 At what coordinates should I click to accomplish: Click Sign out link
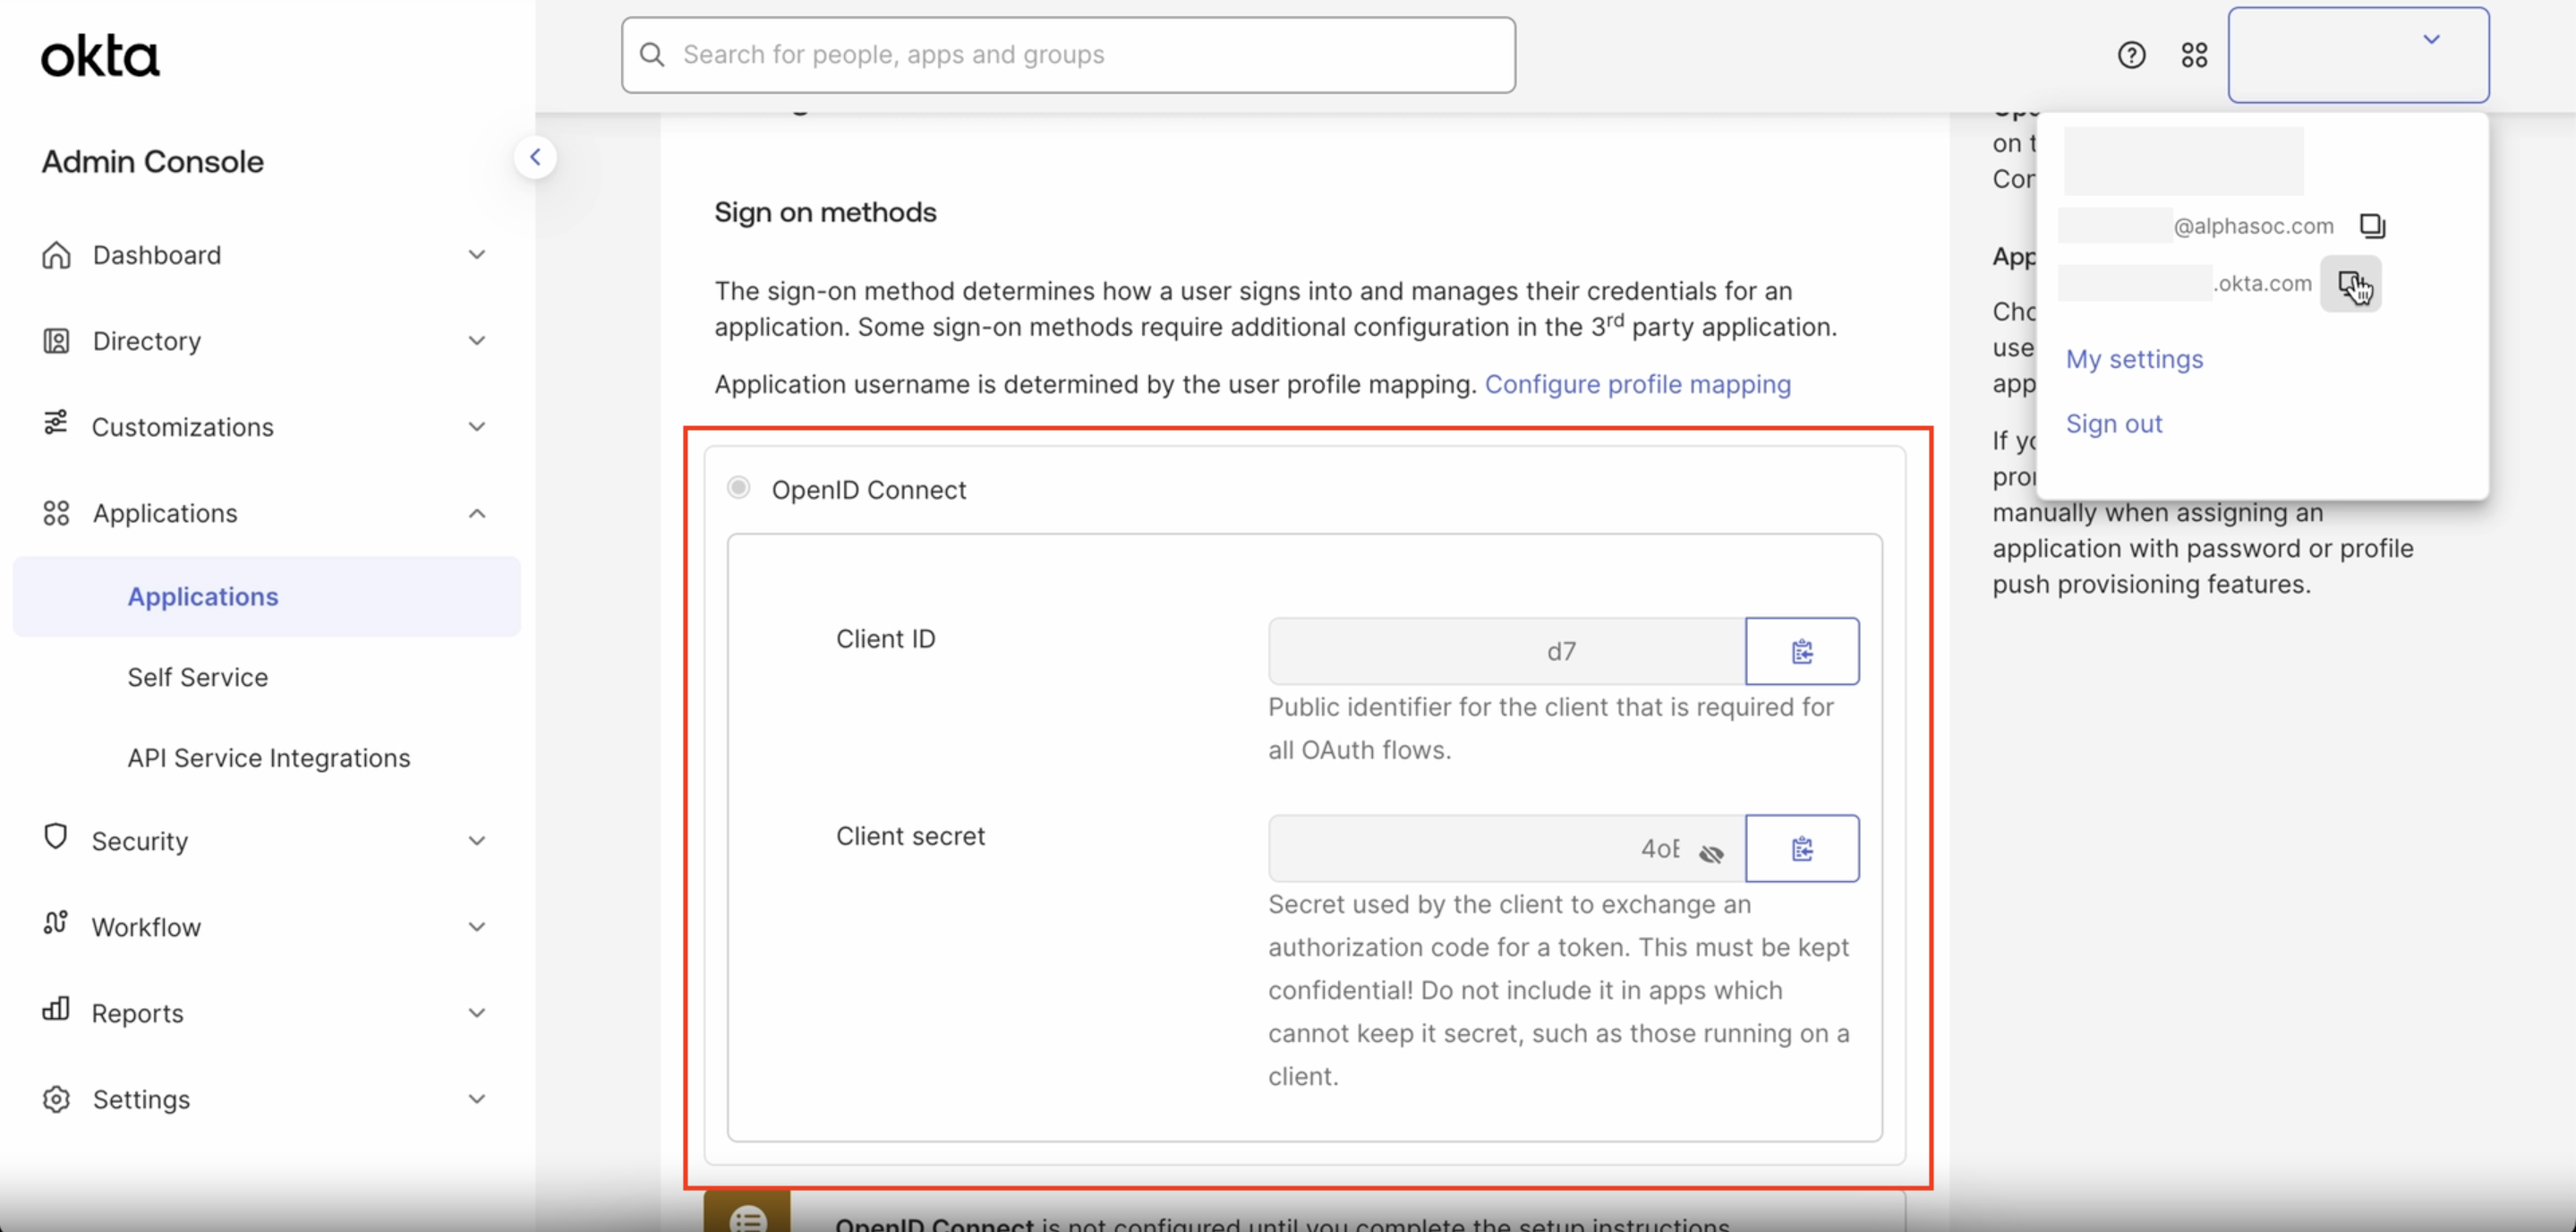[2113, 424]
